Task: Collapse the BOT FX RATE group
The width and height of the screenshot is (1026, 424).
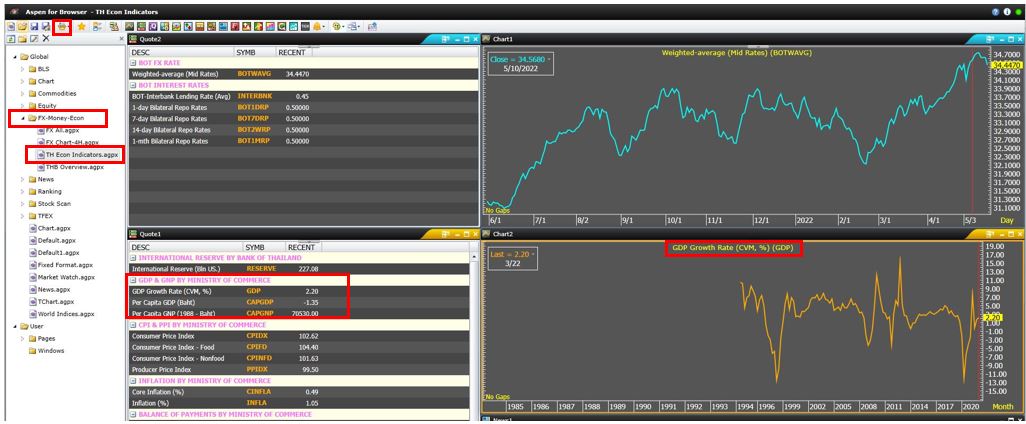Action: [135, 63]
